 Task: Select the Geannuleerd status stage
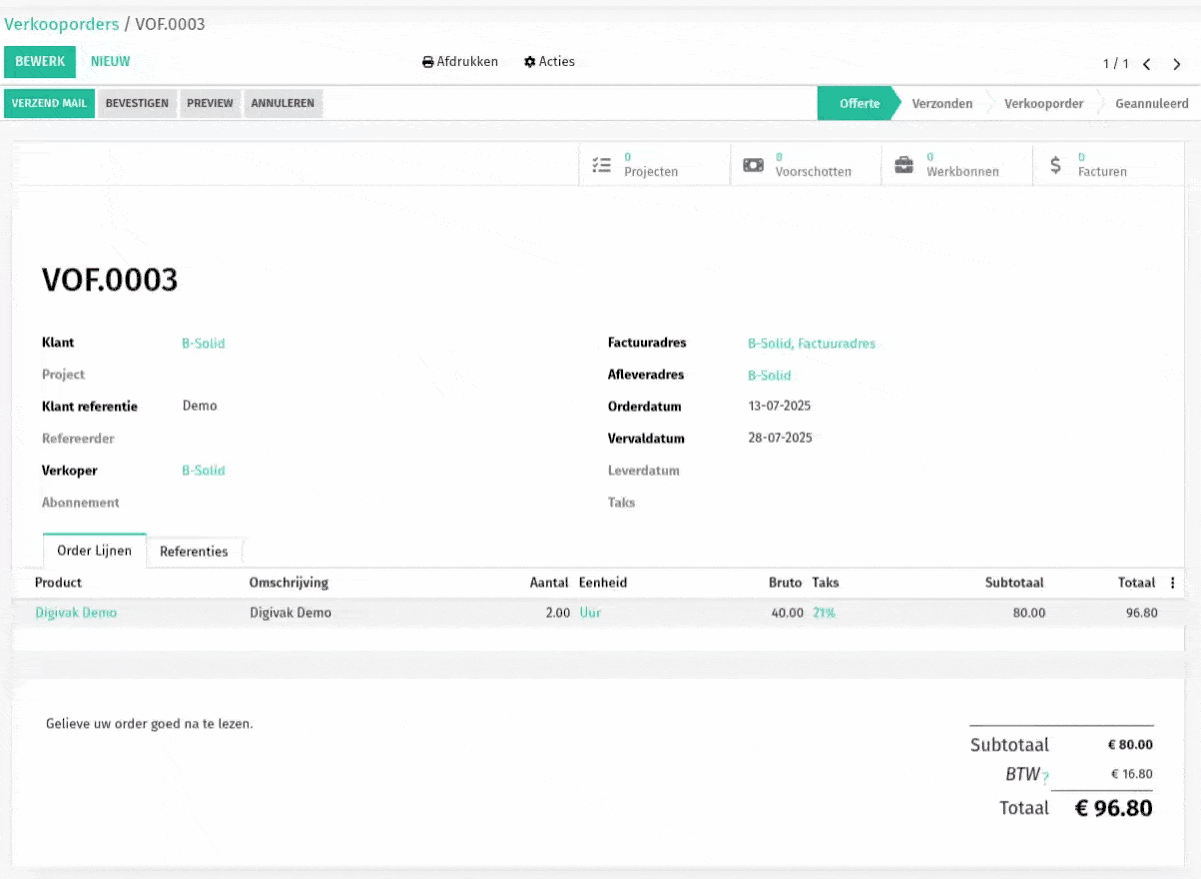click(x=1152, y=104)
